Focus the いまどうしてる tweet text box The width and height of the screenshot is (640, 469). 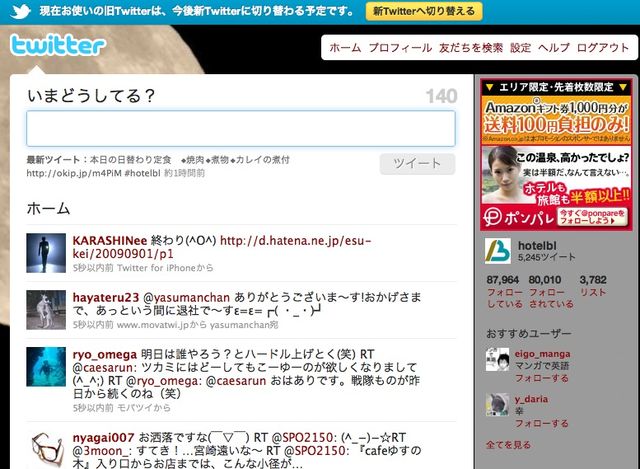[241, 128]
